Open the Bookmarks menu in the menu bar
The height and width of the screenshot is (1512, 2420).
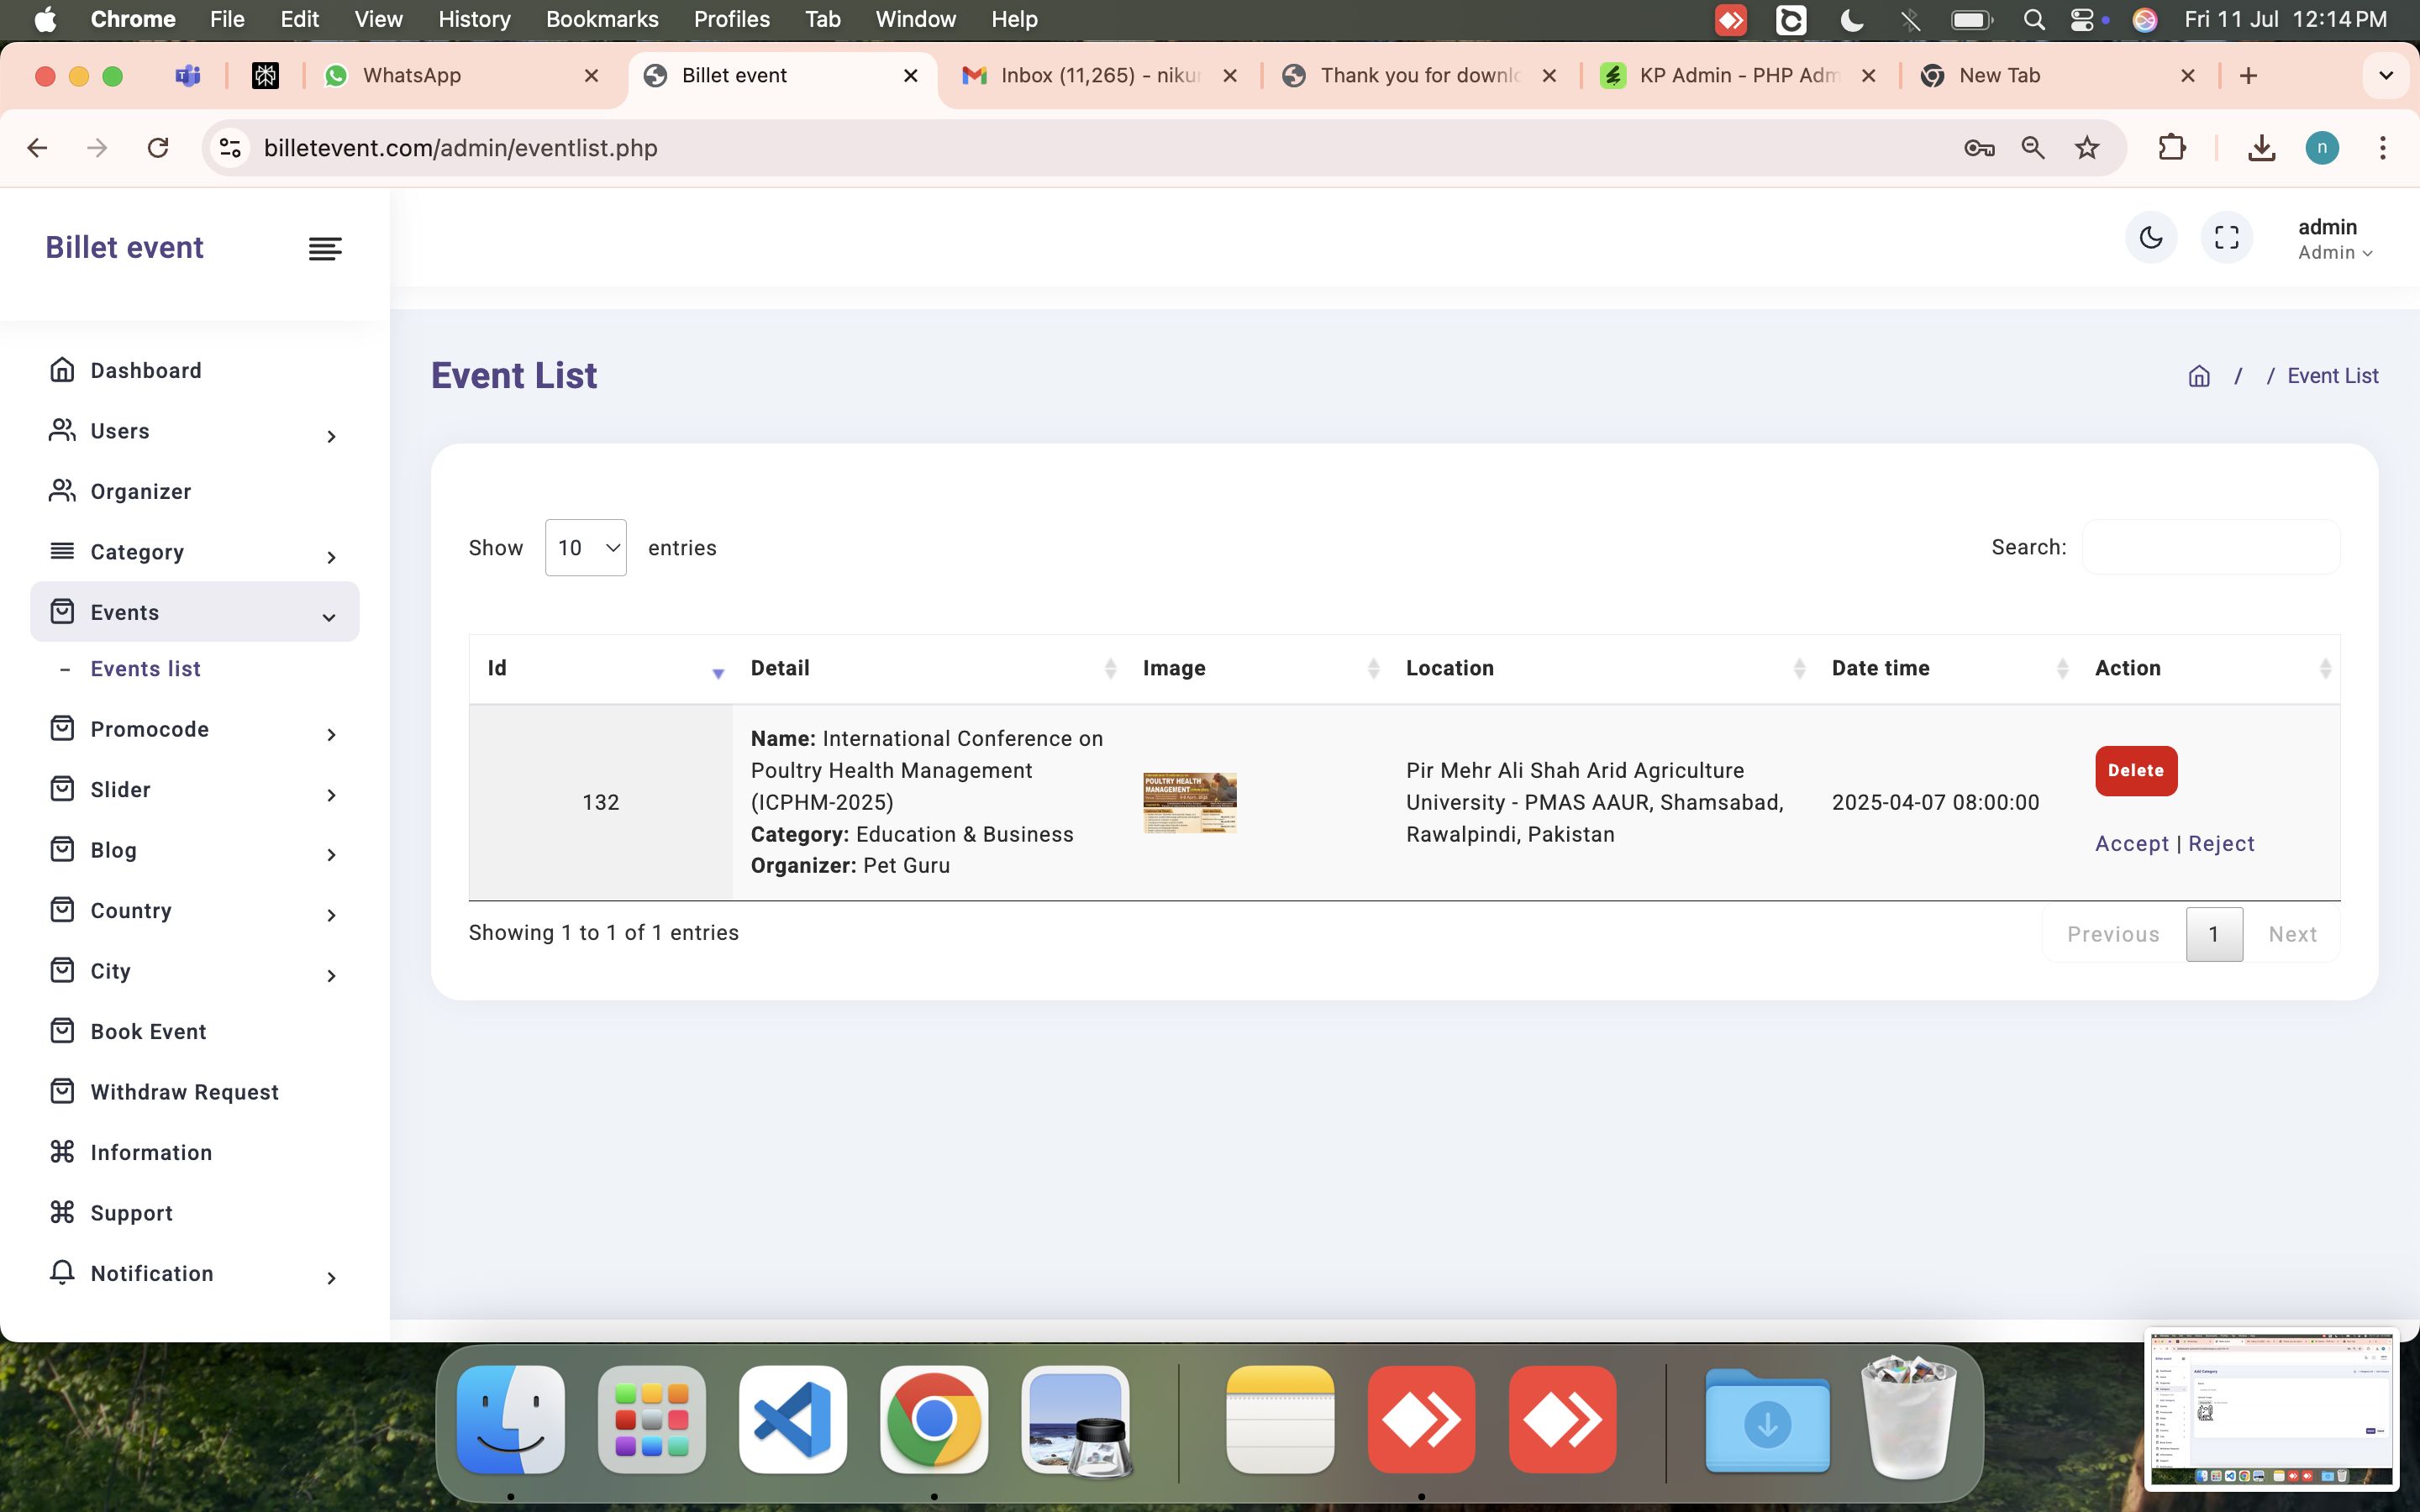[601, 19]
